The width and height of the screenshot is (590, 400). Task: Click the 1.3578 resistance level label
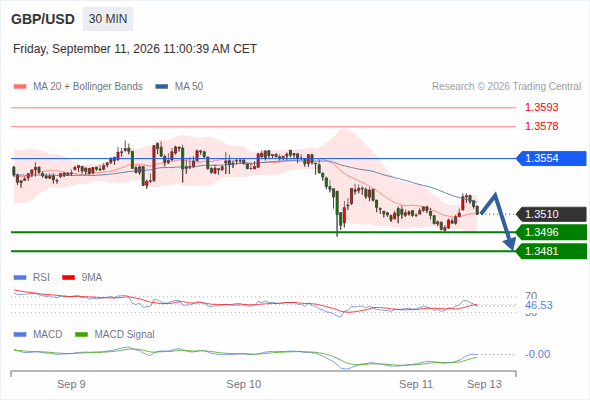click(x=541, y=126)
